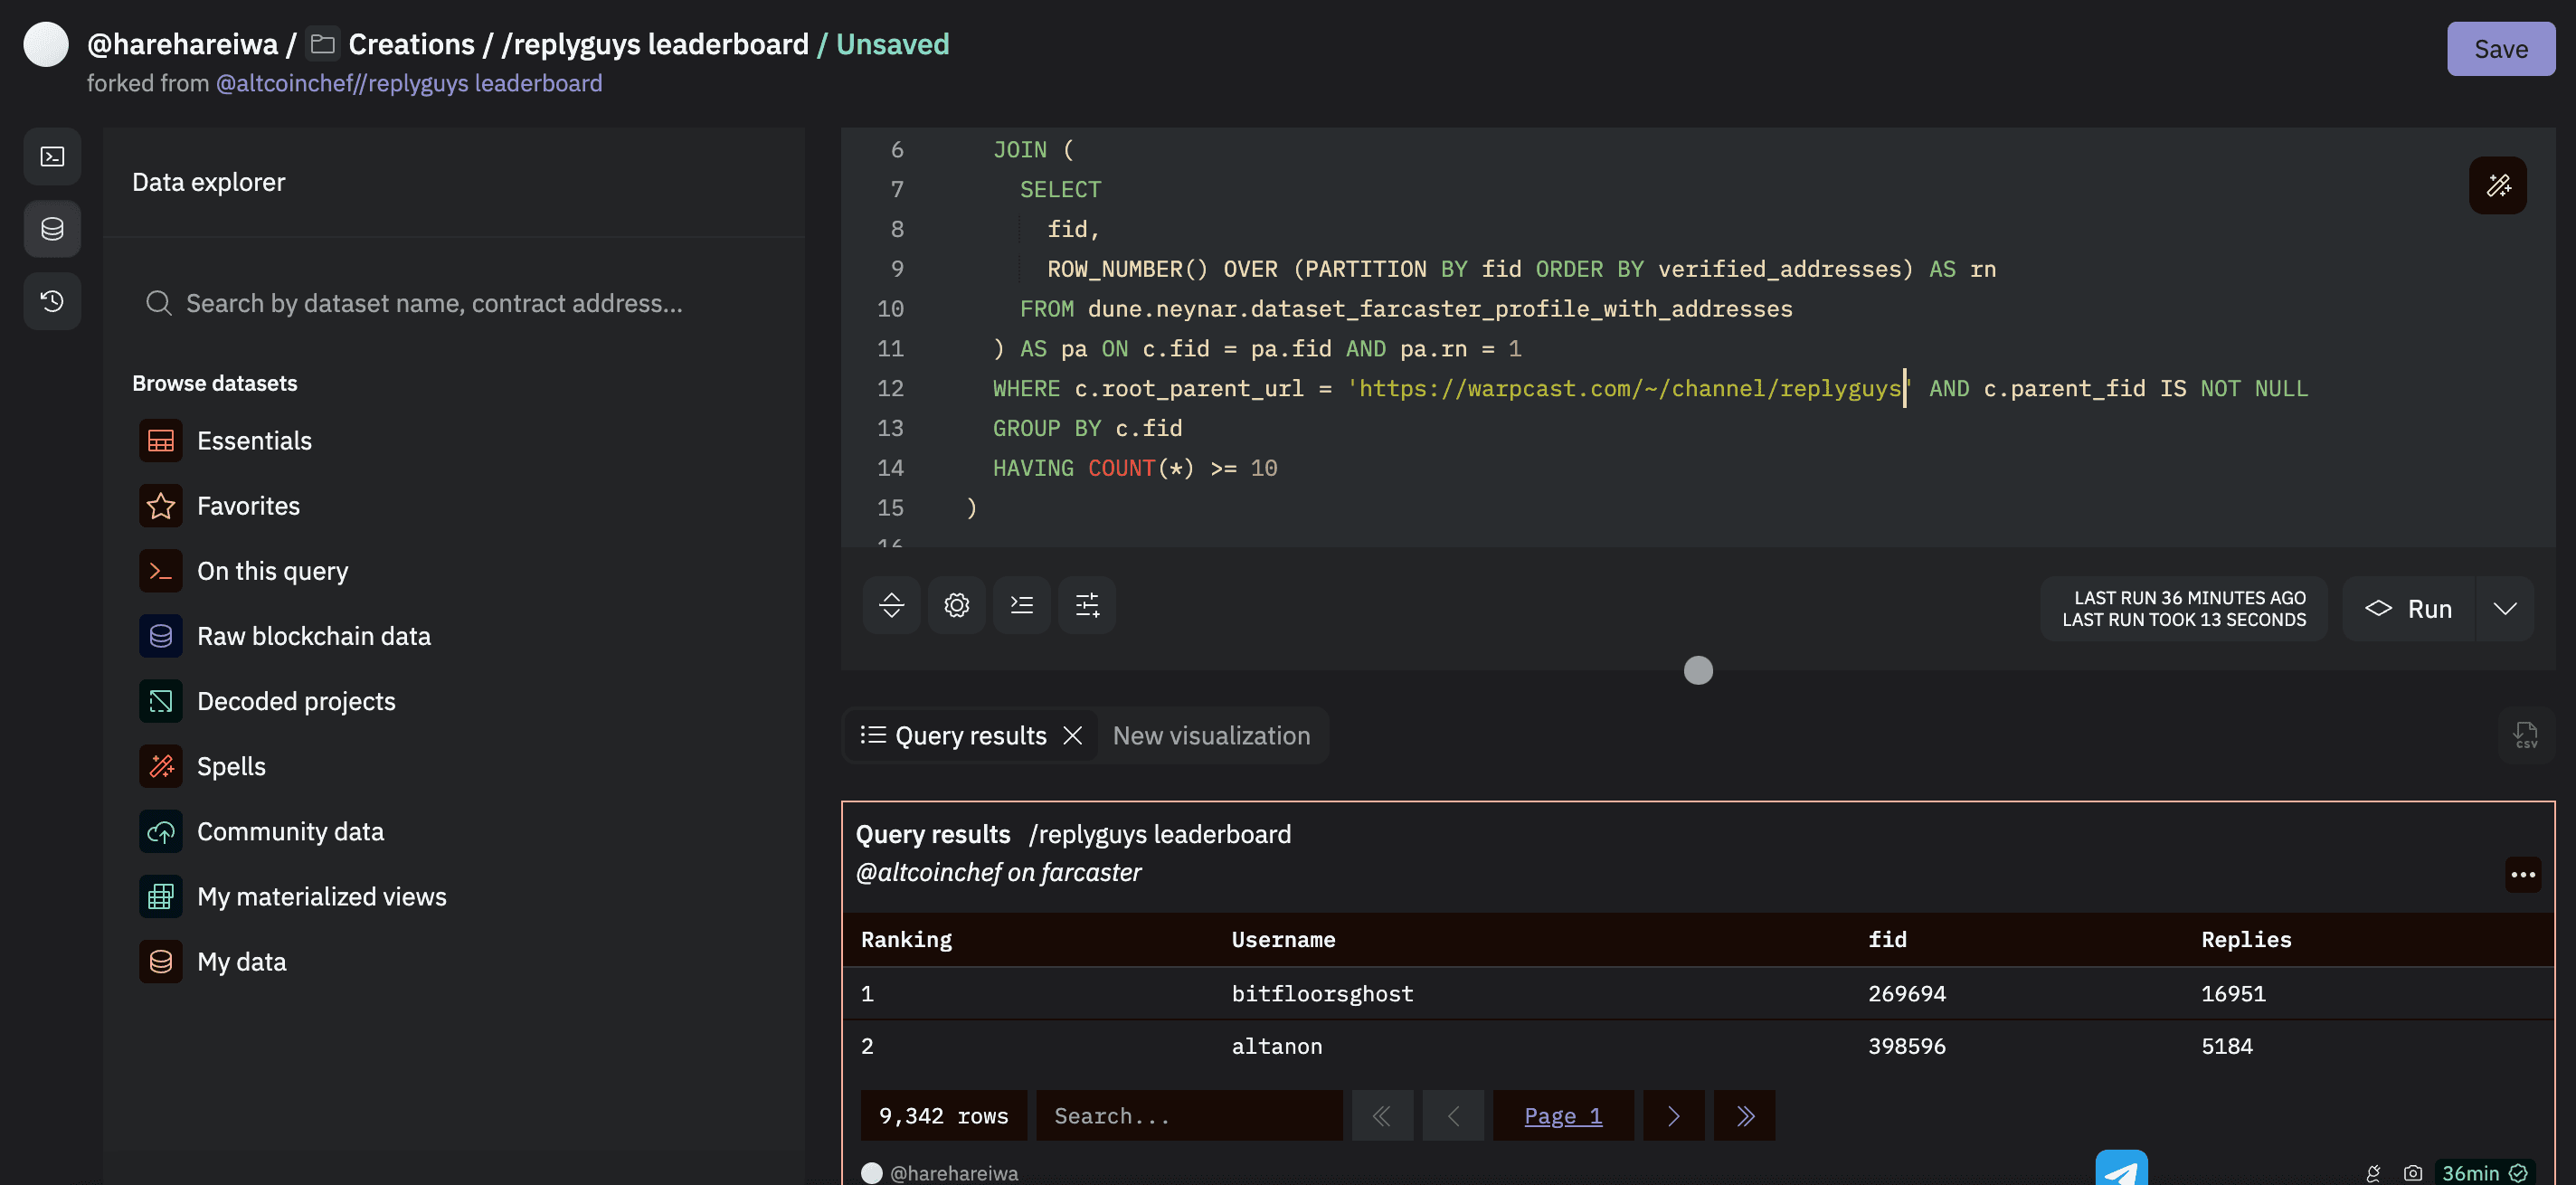The width and height of the screenshot is (2576, 1185).
Task: Click the My materialized views icon
Action: coord(160,896)
